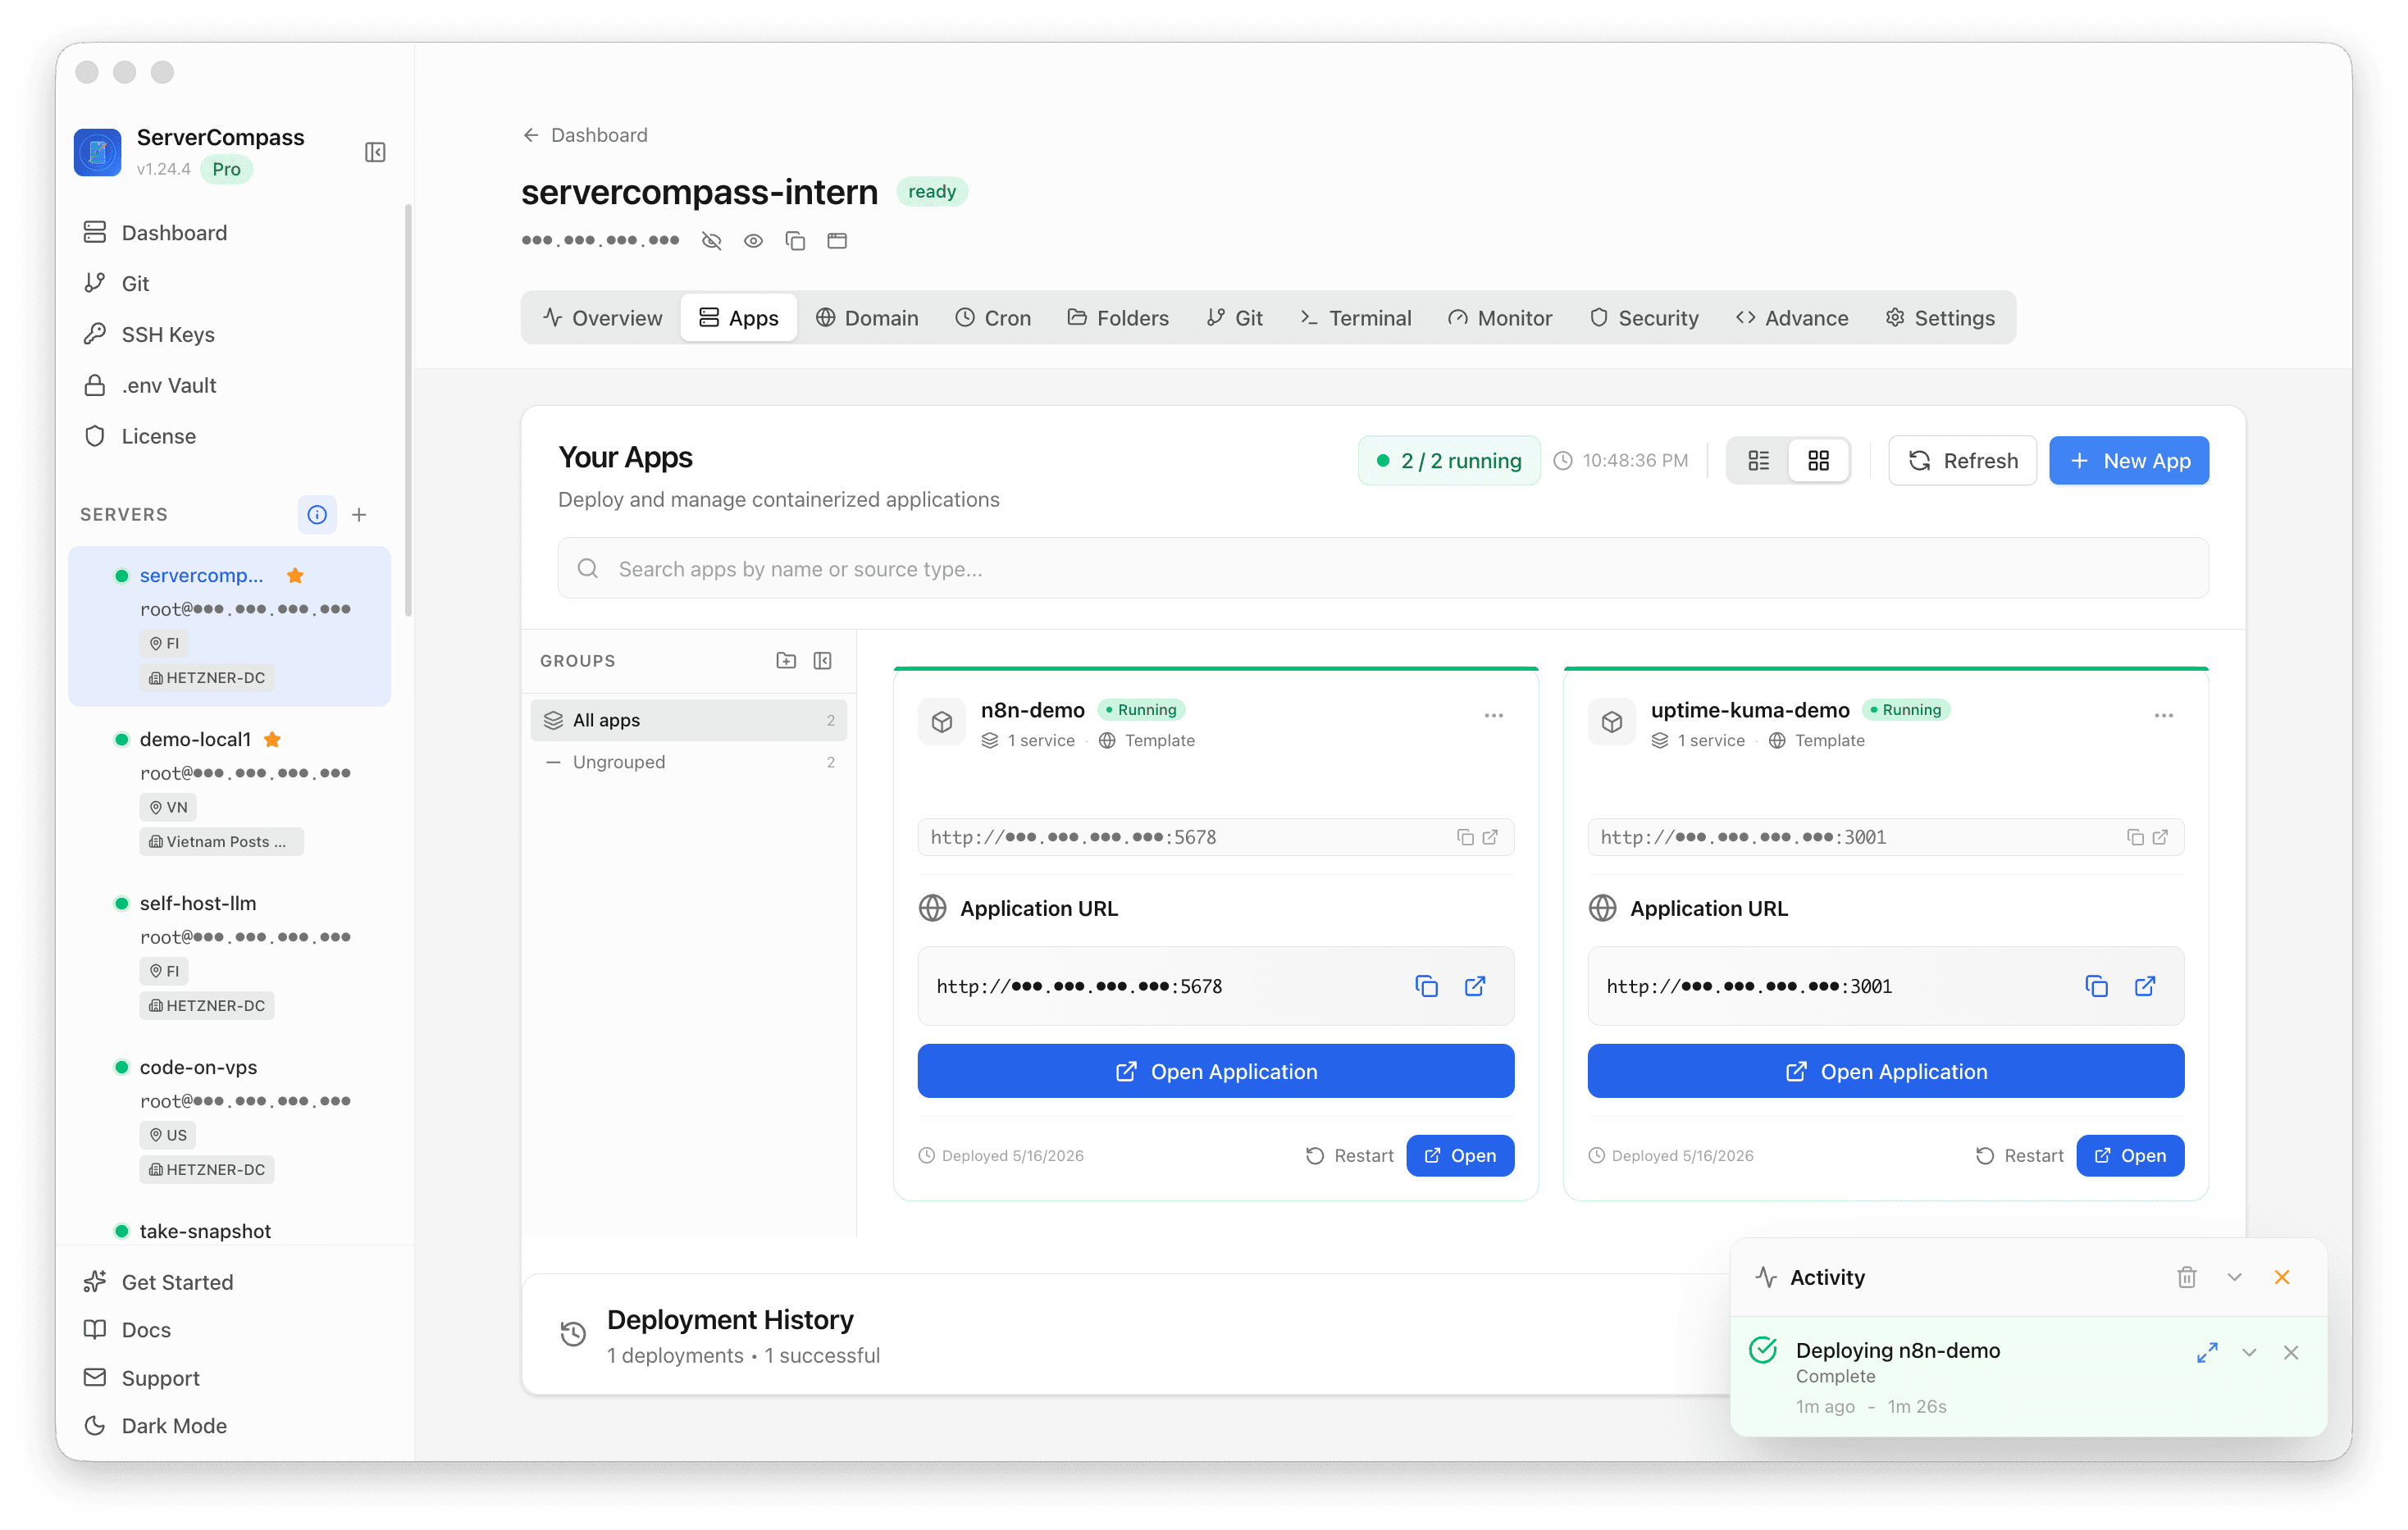
Task: Reveal the server IP with the eye icon
Action: click(x=754, y=241)
